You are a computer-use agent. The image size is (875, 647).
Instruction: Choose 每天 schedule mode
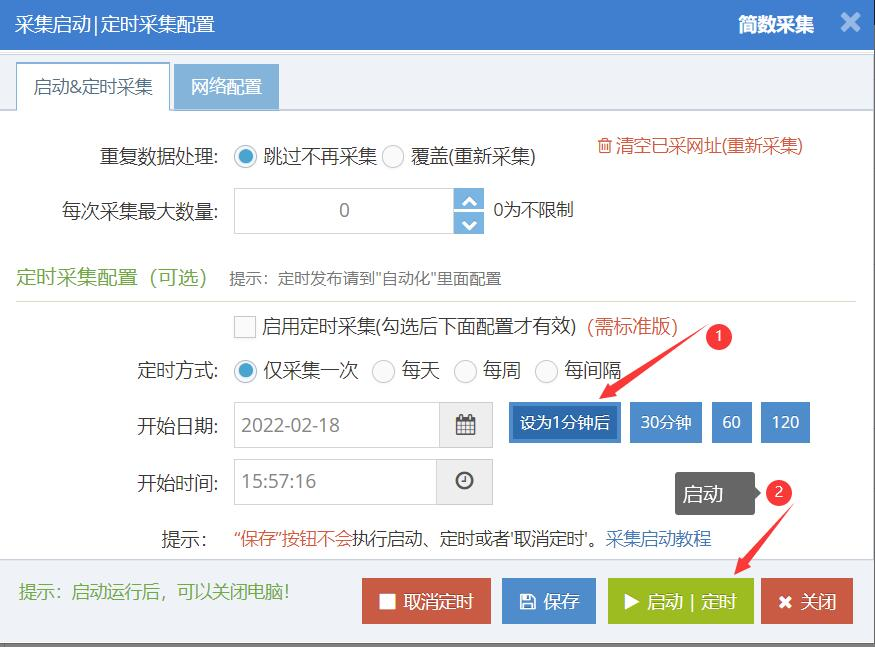point(383,371)
